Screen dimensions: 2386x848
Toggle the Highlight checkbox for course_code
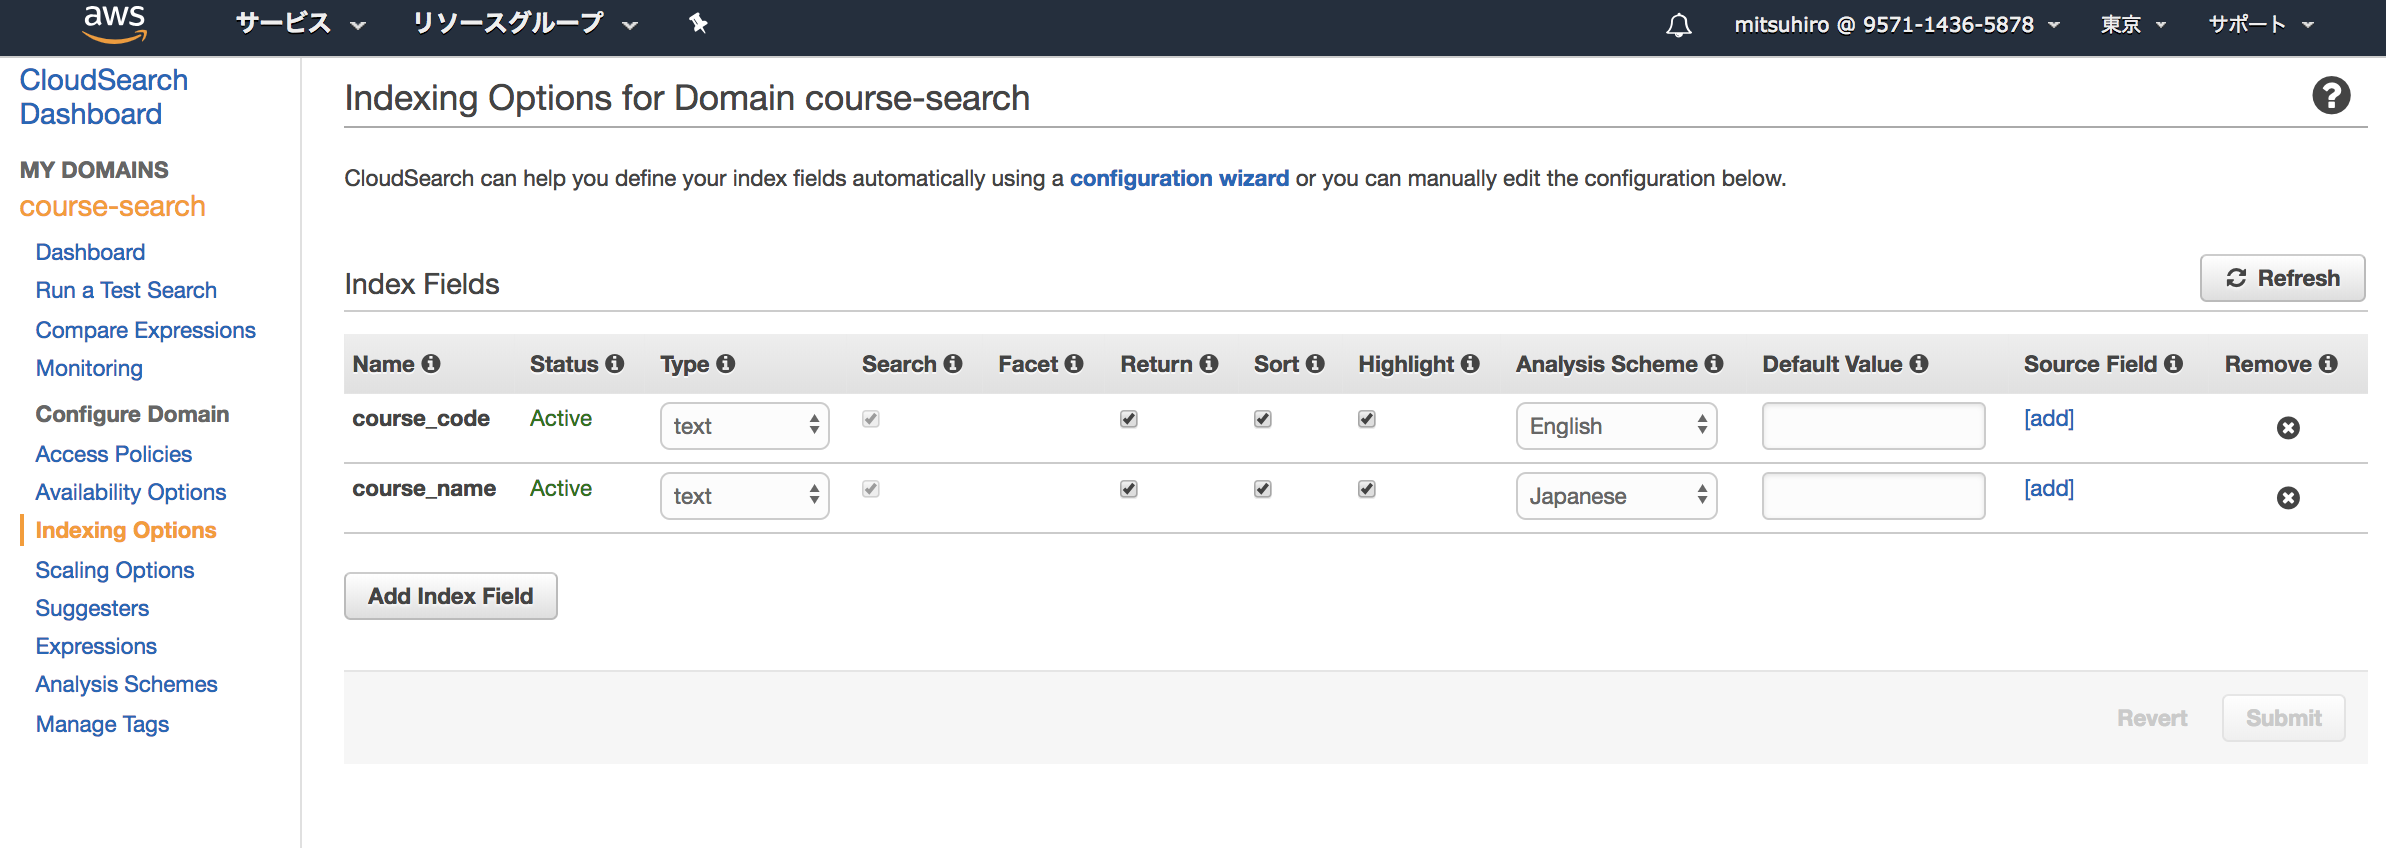(x=1367, y=419)
